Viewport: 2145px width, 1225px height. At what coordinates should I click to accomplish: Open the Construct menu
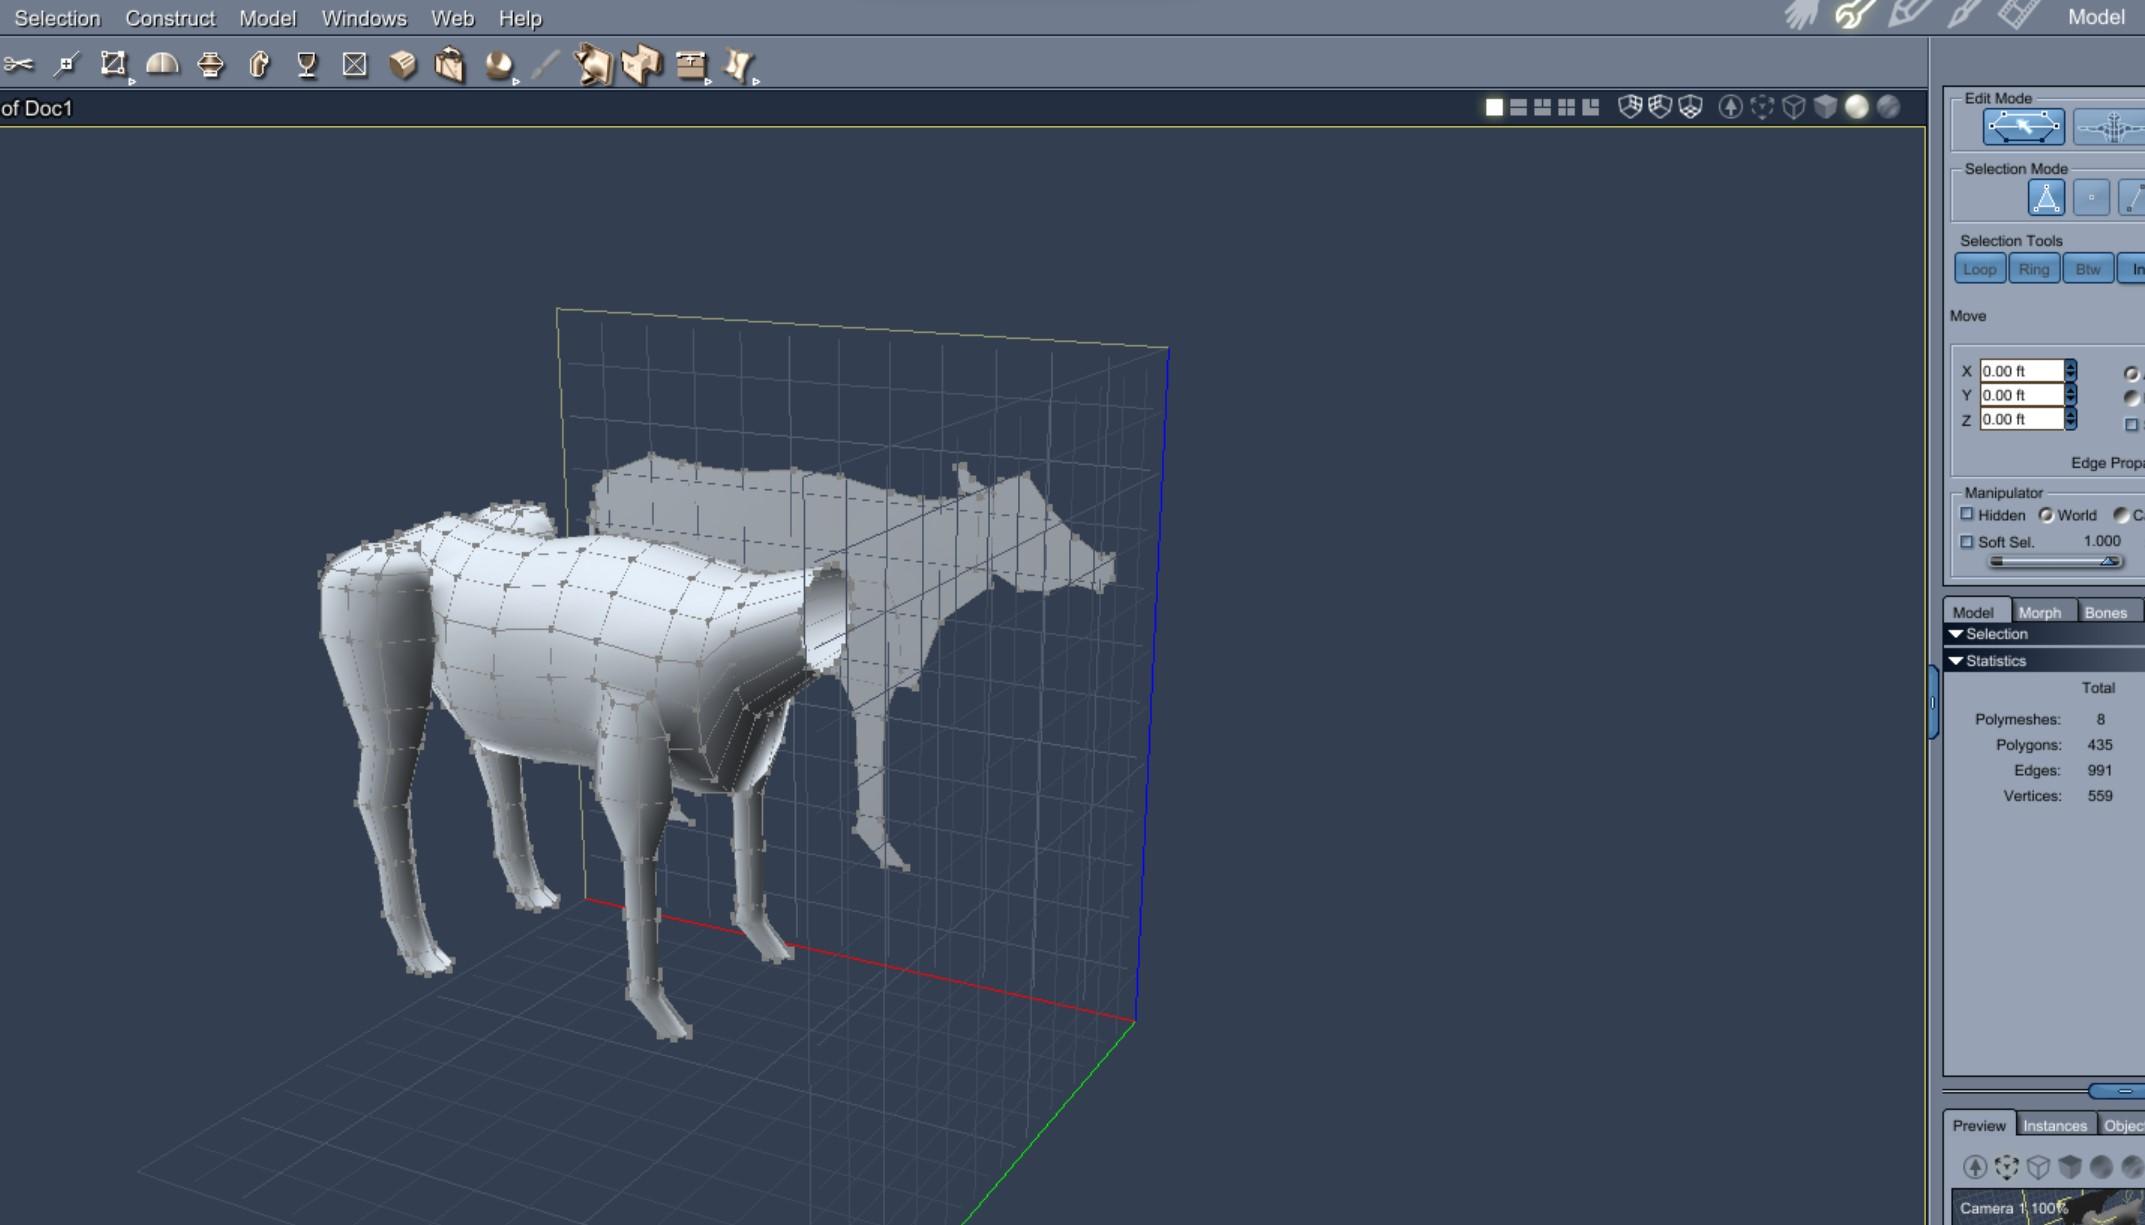click(x=170, y=18)
